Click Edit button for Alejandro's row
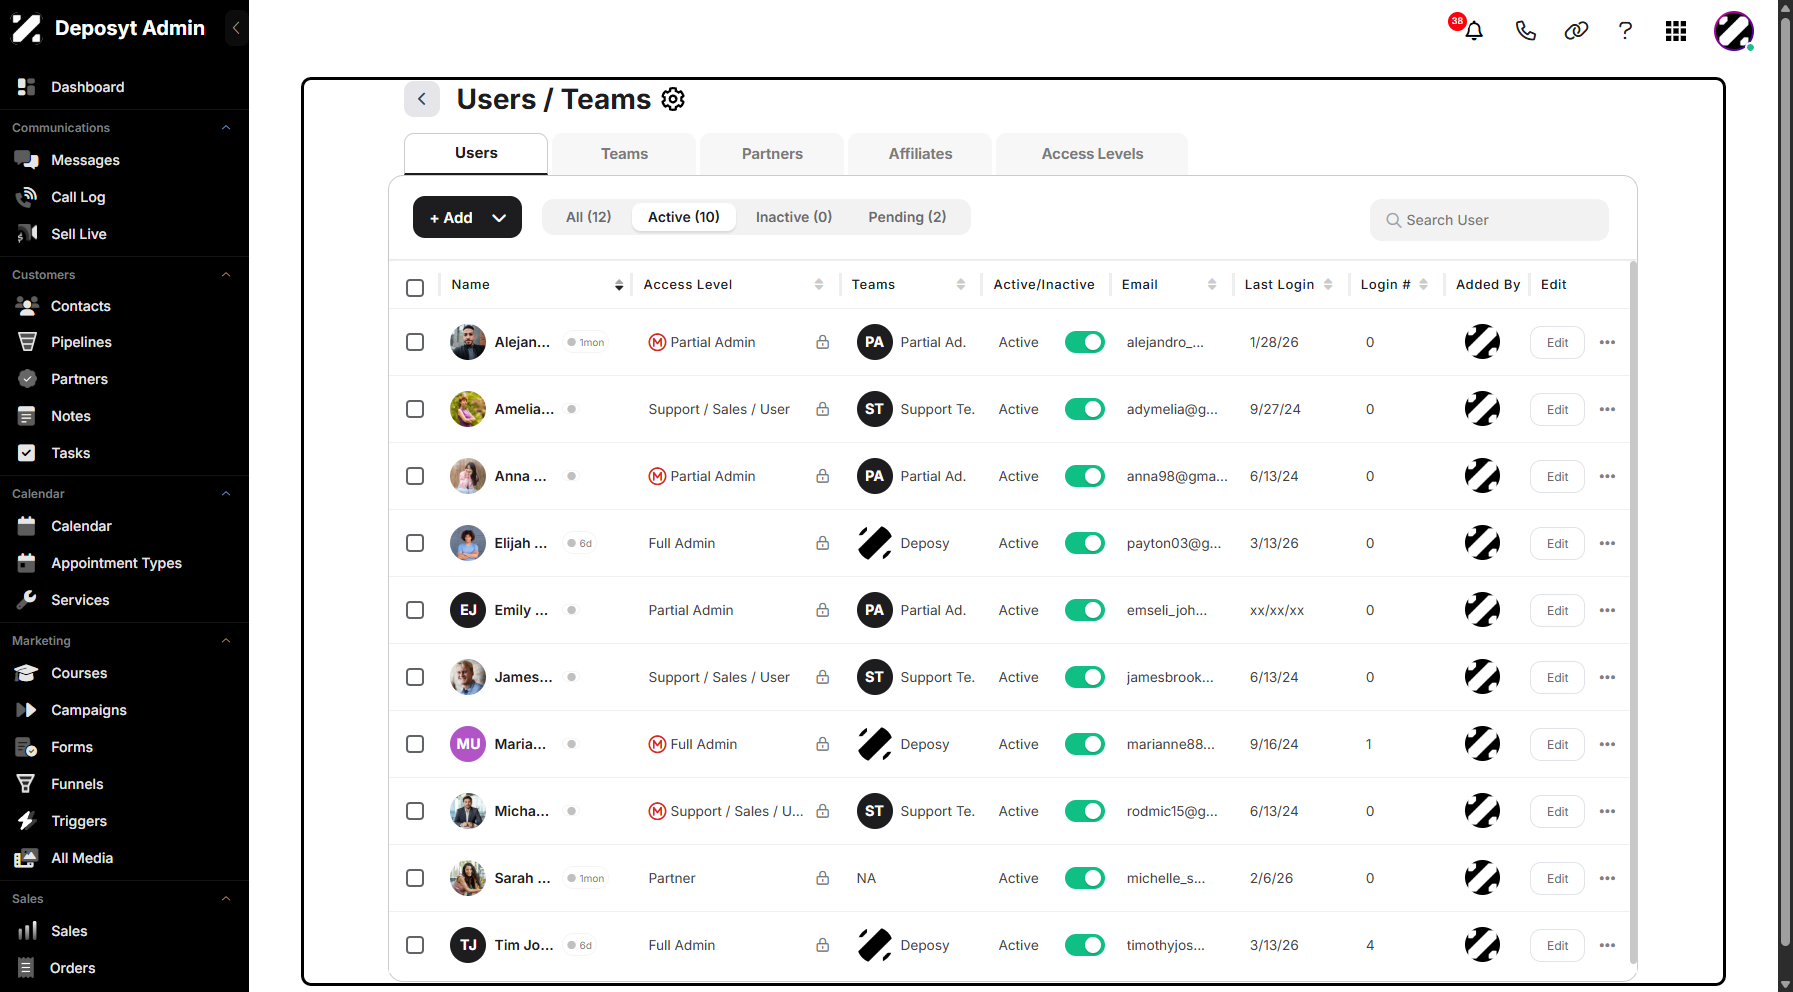This screenshot has height=992, width=1793. click(1557, 342)
